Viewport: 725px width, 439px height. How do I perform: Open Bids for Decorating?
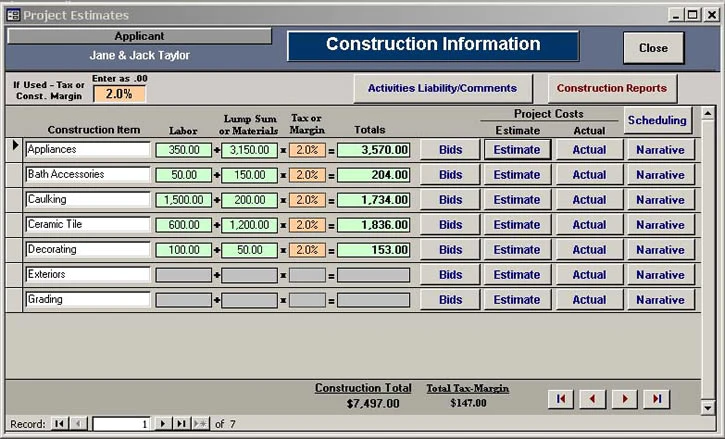tap(450, 250)
